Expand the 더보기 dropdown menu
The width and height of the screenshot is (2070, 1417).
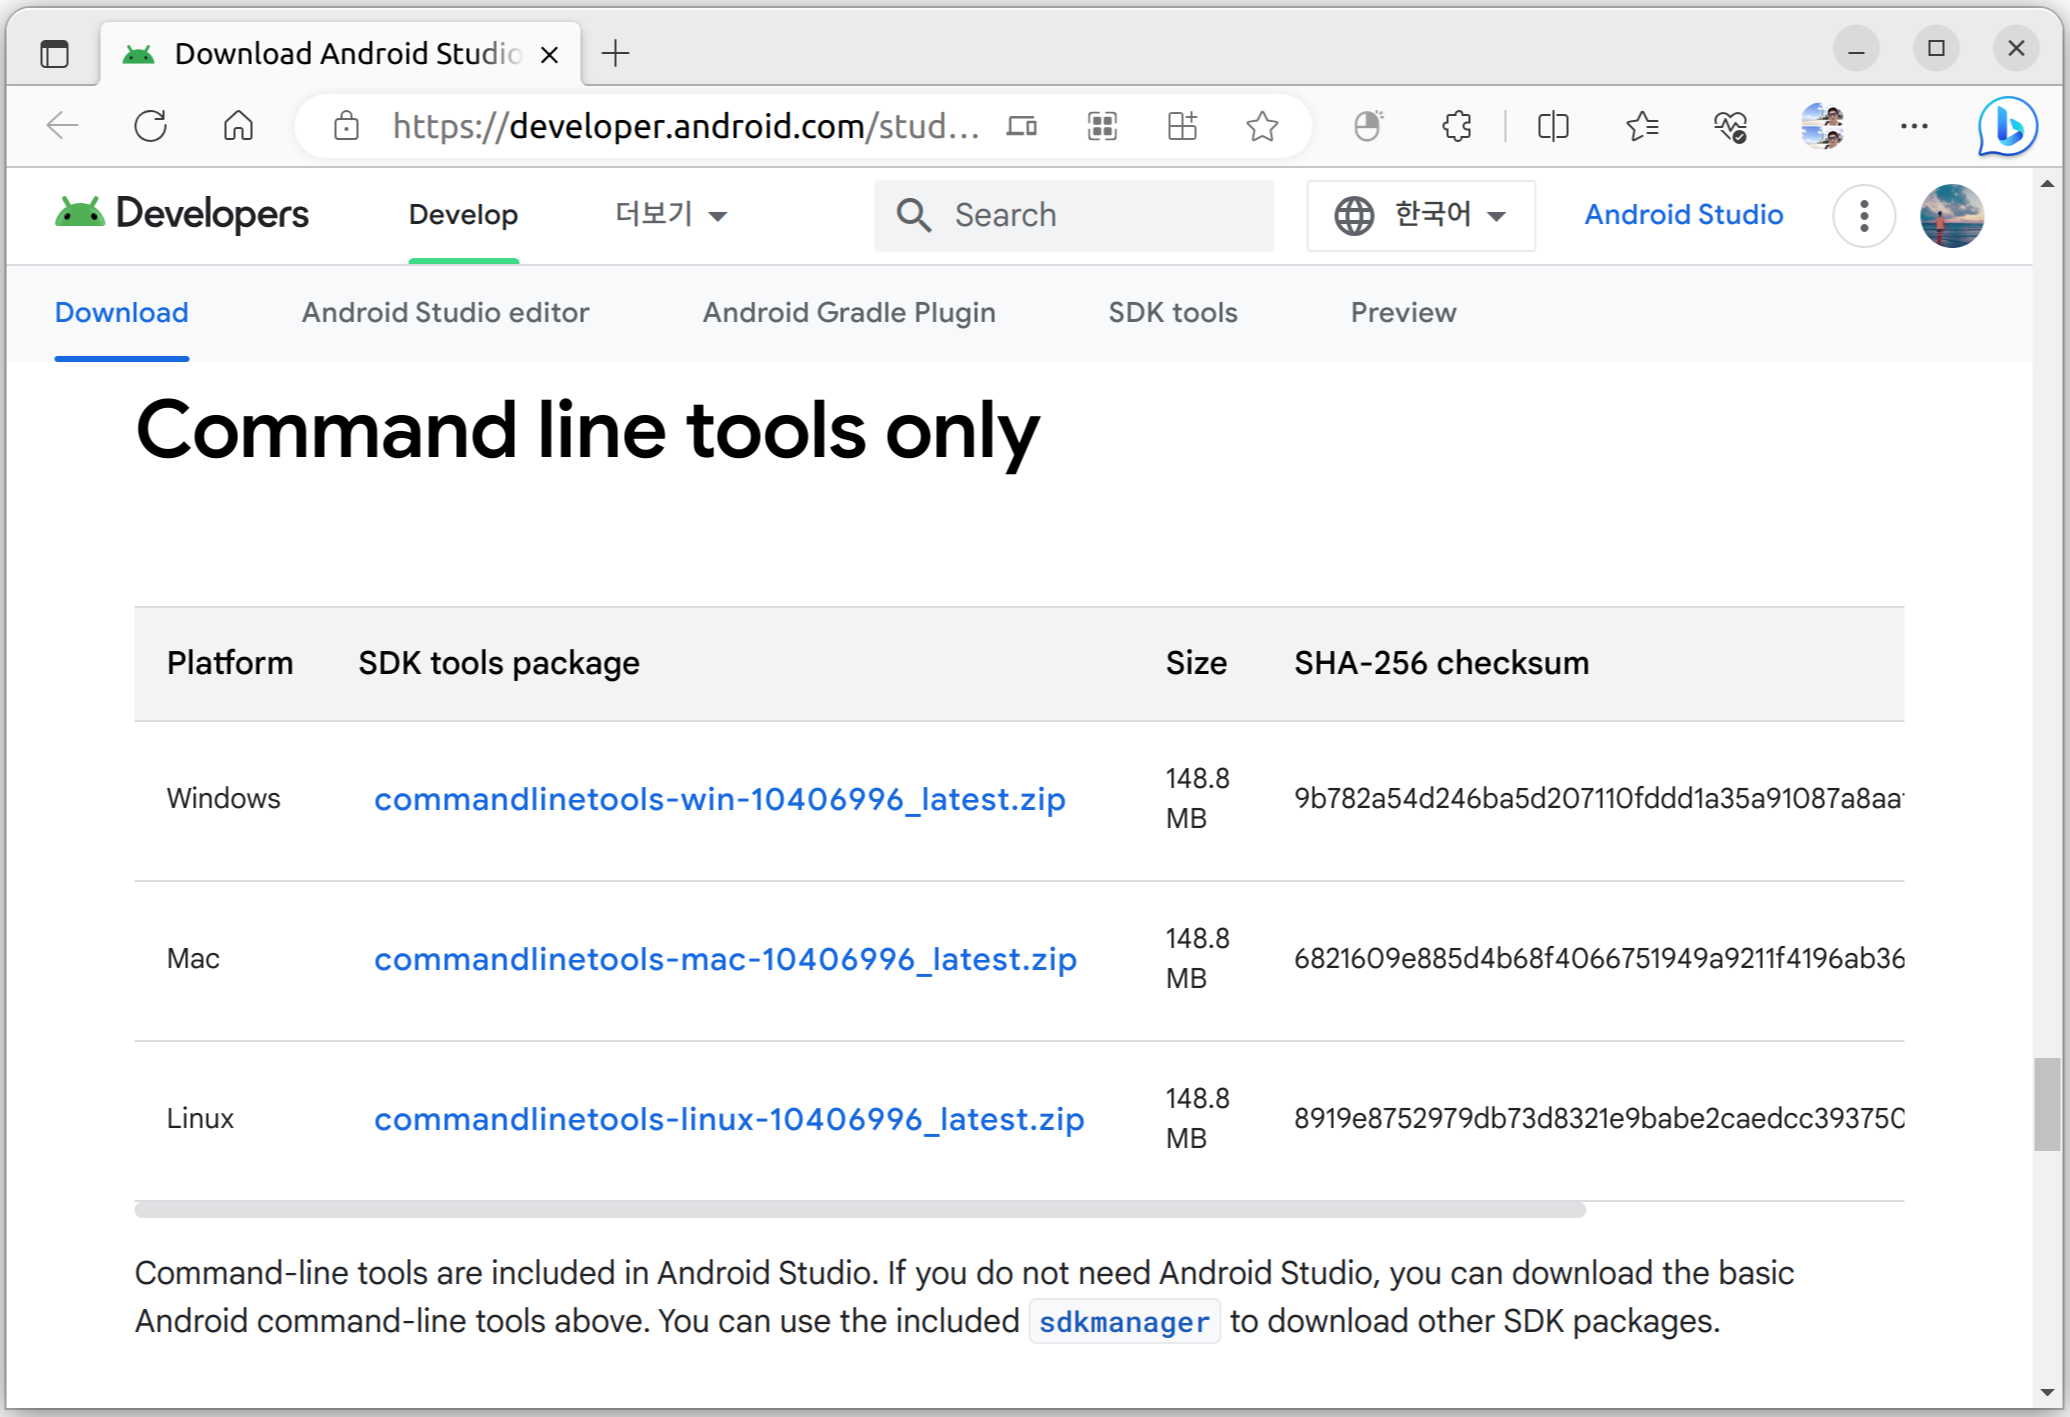(x=670, y=215)
